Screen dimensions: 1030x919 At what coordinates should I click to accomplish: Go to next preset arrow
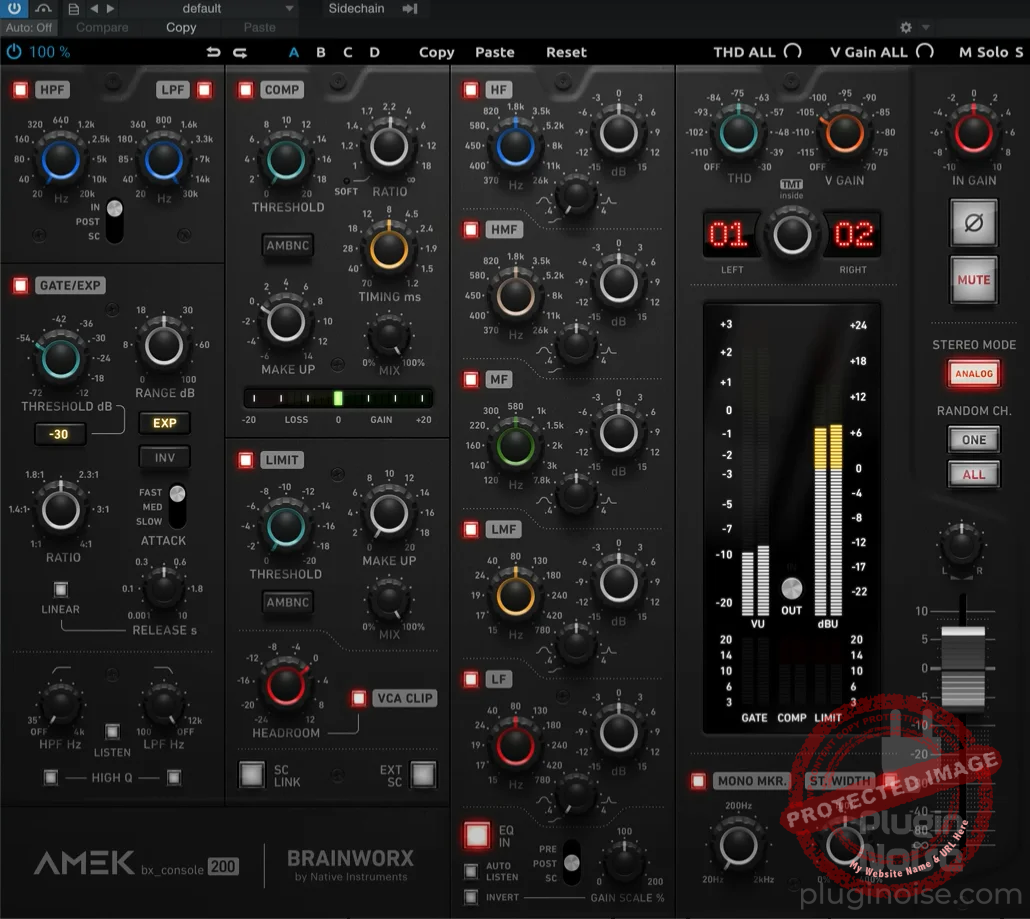point(110,9)
